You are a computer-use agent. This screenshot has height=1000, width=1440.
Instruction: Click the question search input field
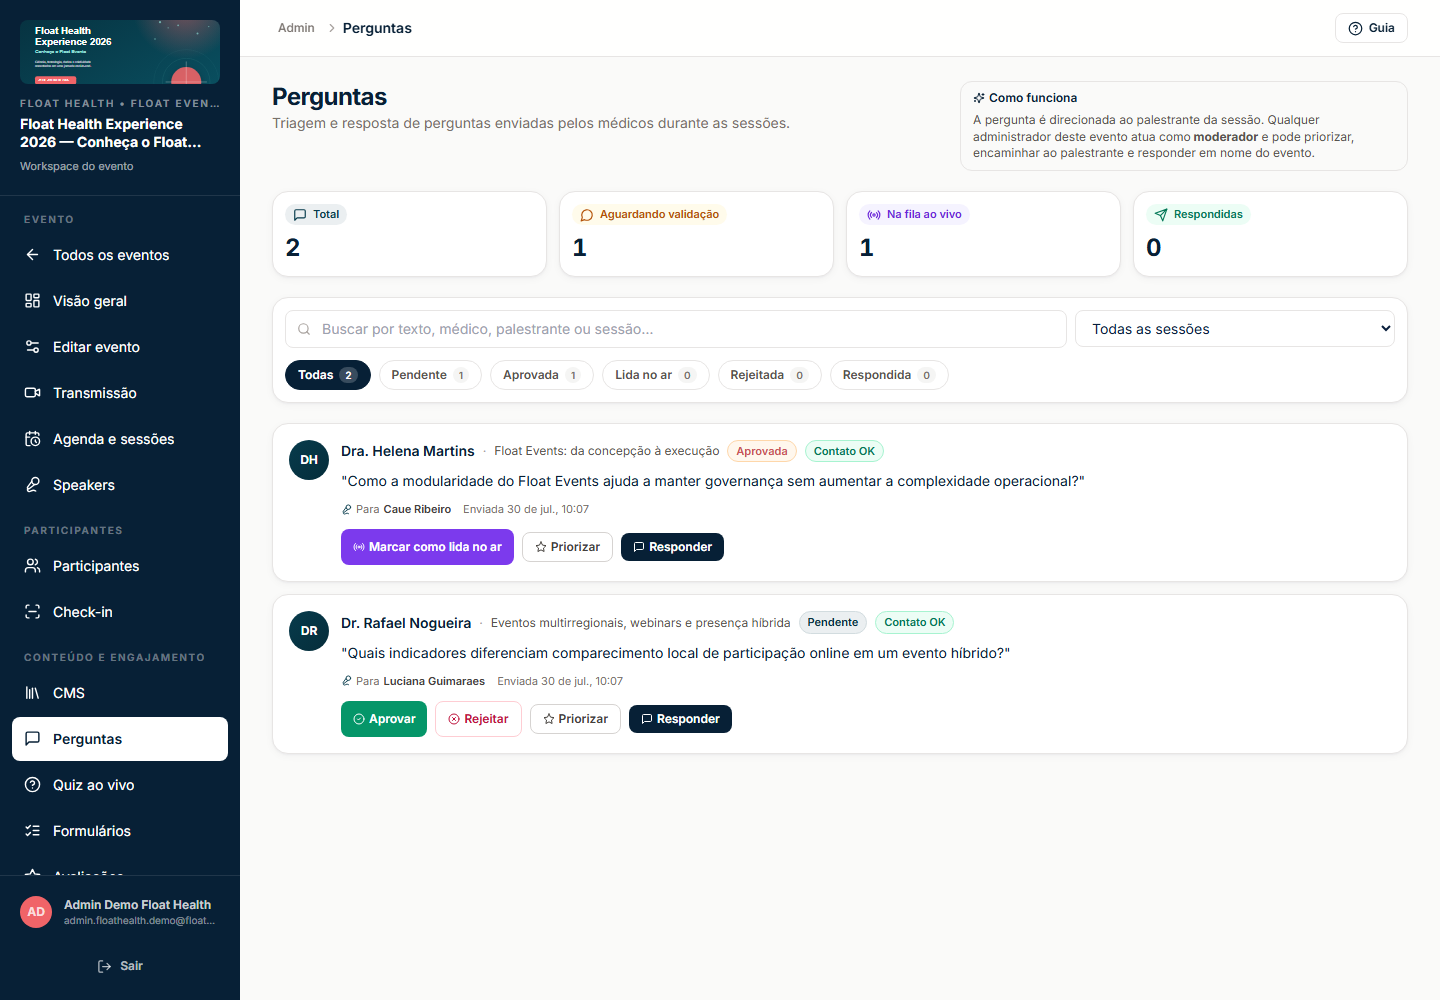point(676,329)
